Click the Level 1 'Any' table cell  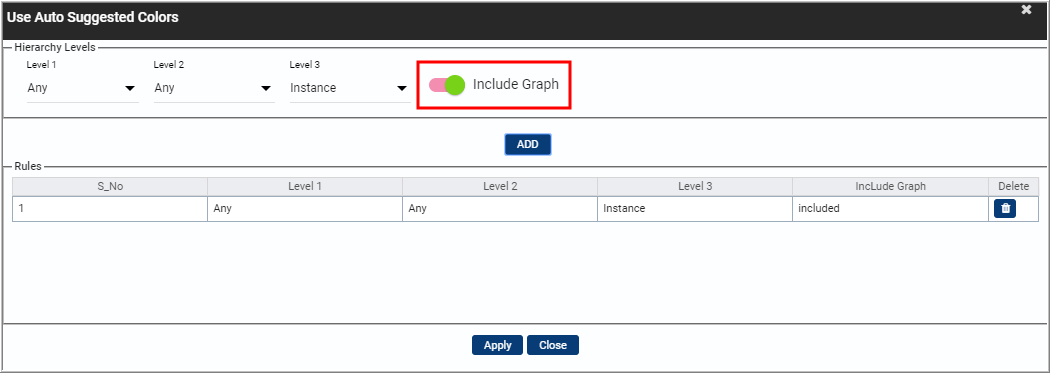pos(305,208)
